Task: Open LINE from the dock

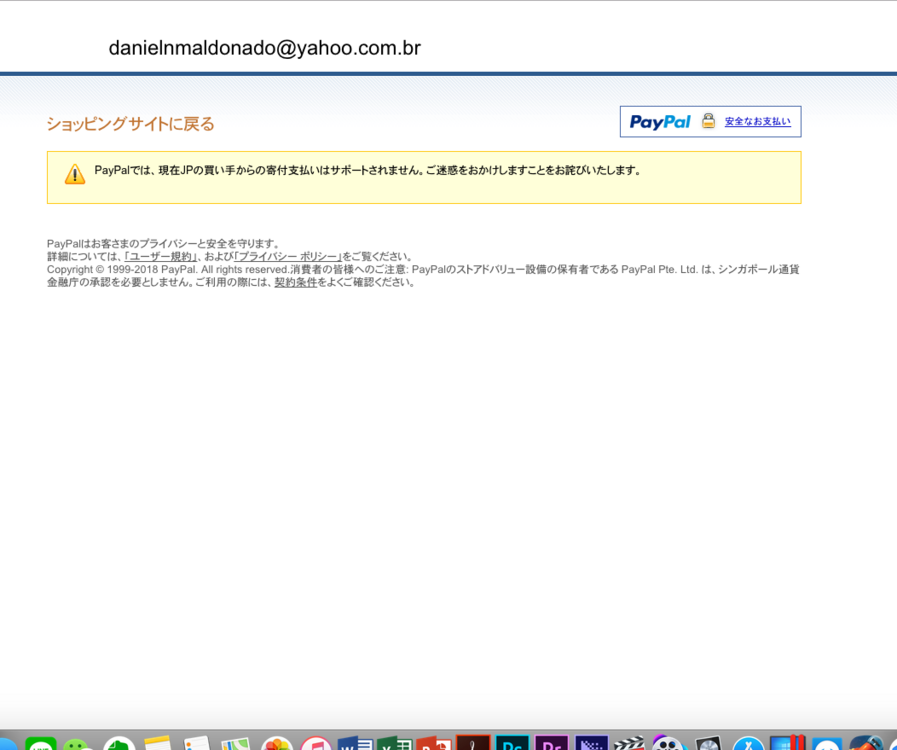Action: [41, 744]
